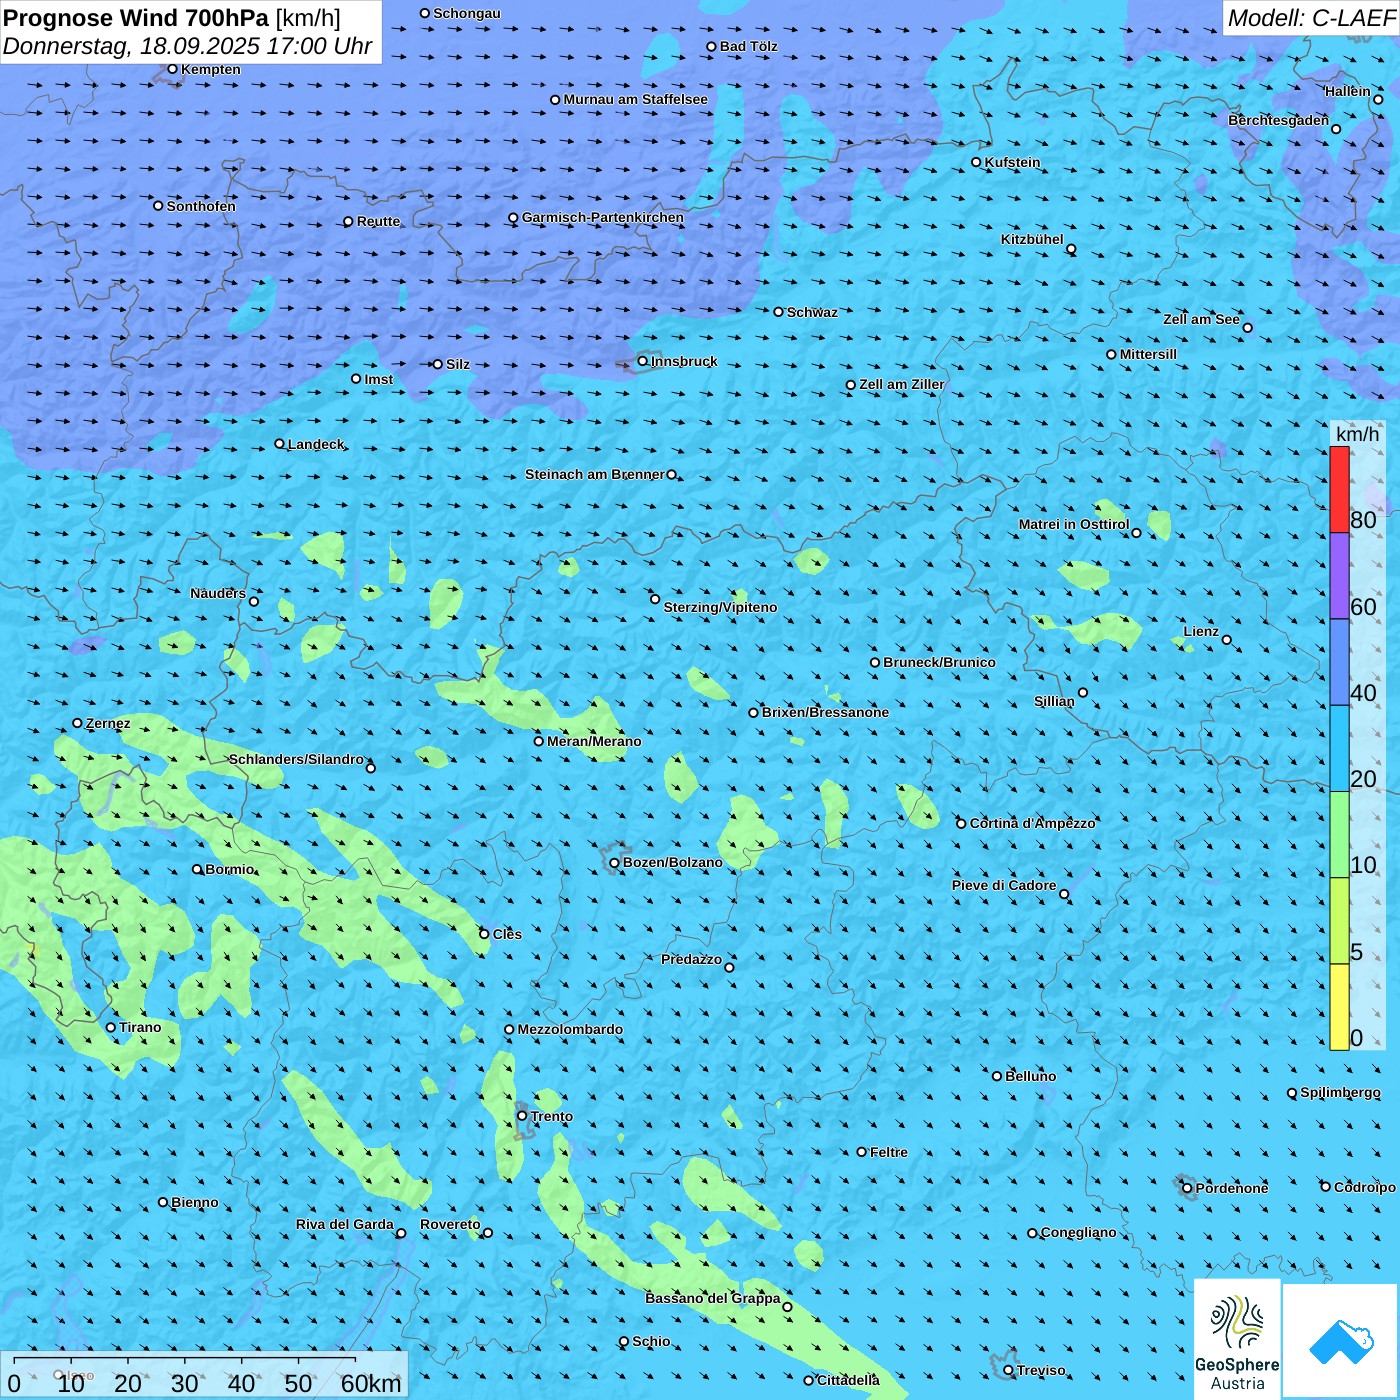The height and width of the screenshot is (1400, 1400).
Task: Click the Spilimbergo city label
Action: [1340, 1092]
